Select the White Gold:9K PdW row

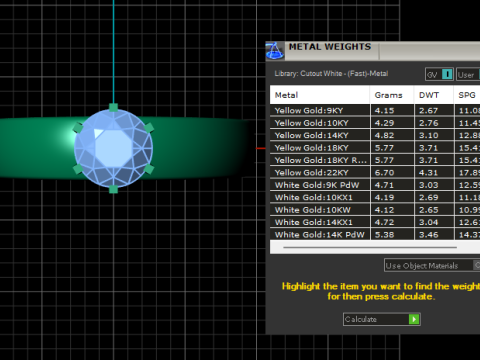click(x=375, y=185)
